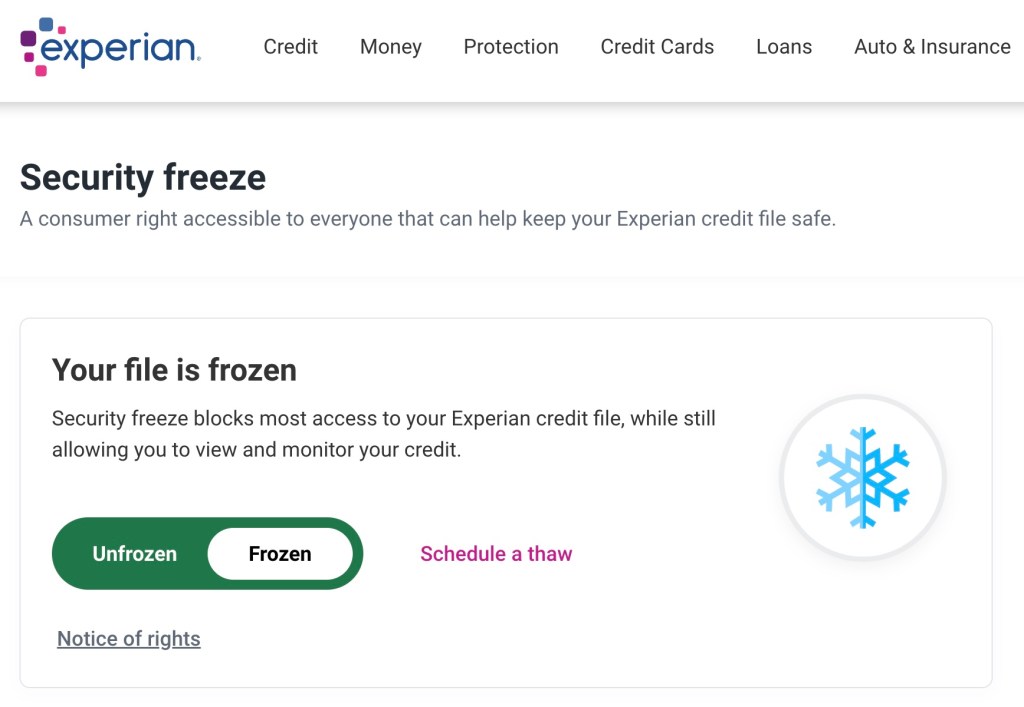The width and height of the screenshot is (1024, 707).
Task: Open the Credit menu
Action: [290, 47]
